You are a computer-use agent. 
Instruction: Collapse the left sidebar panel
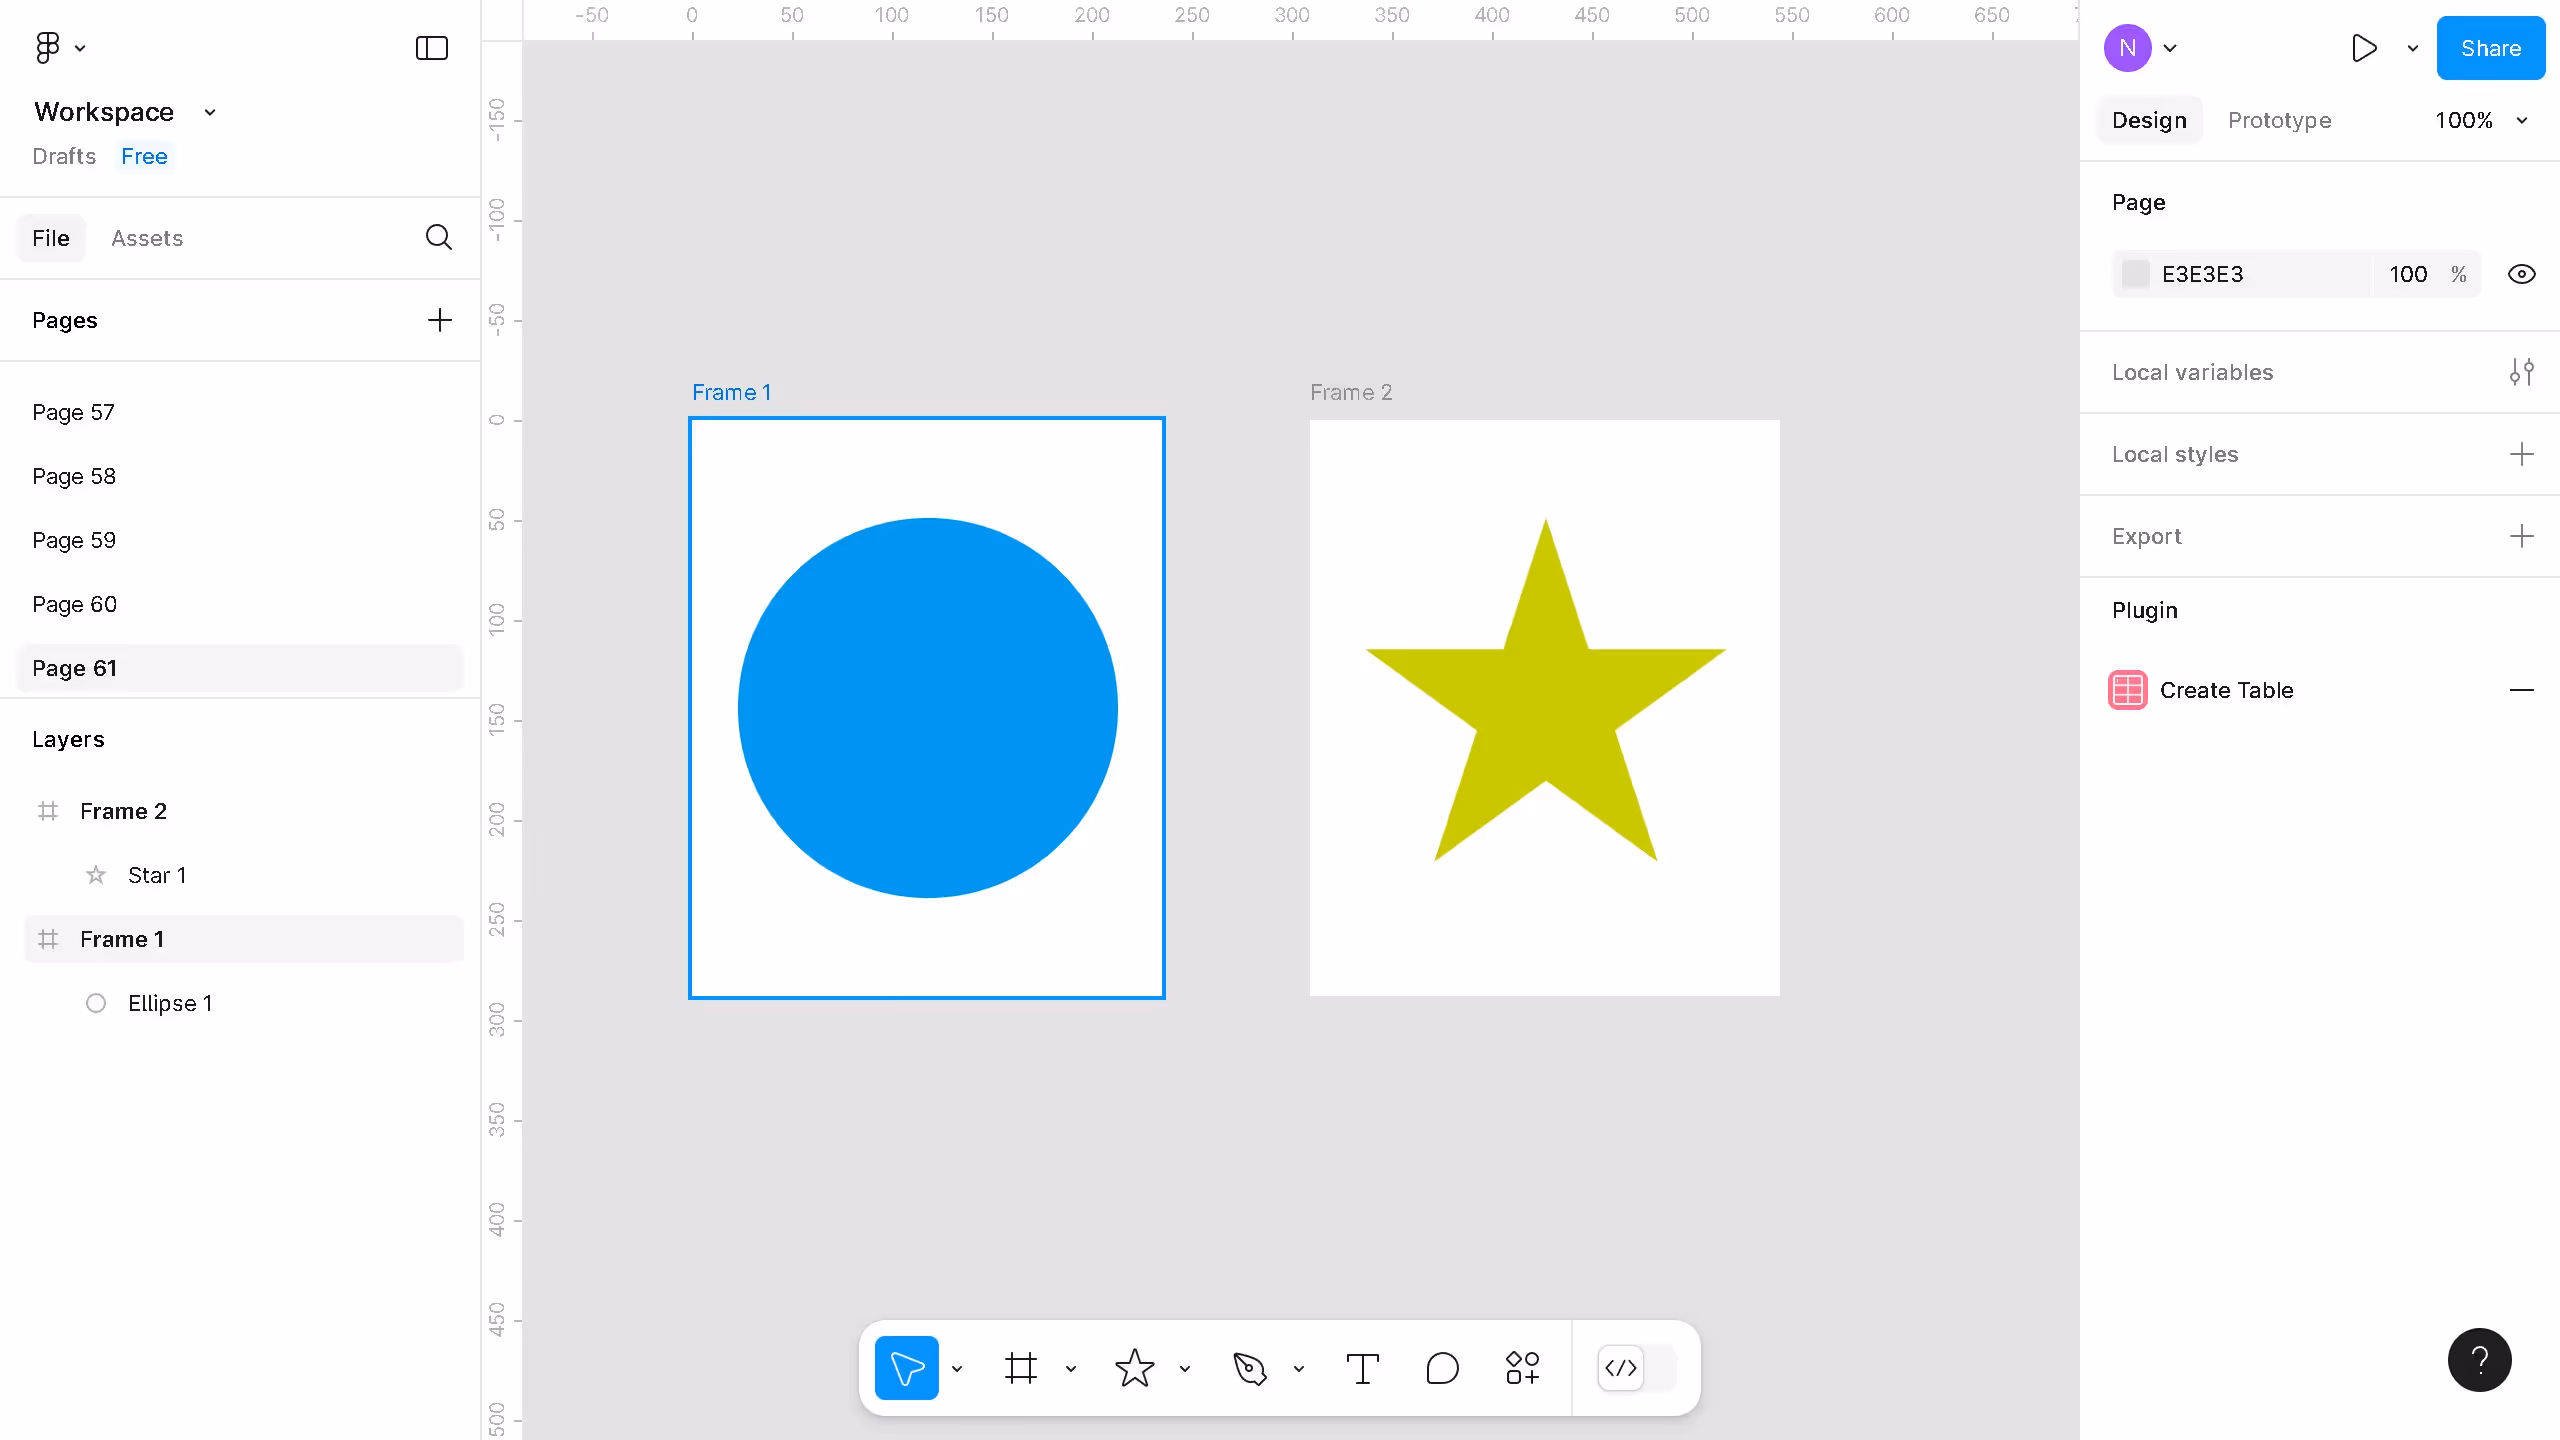[431, 48]
